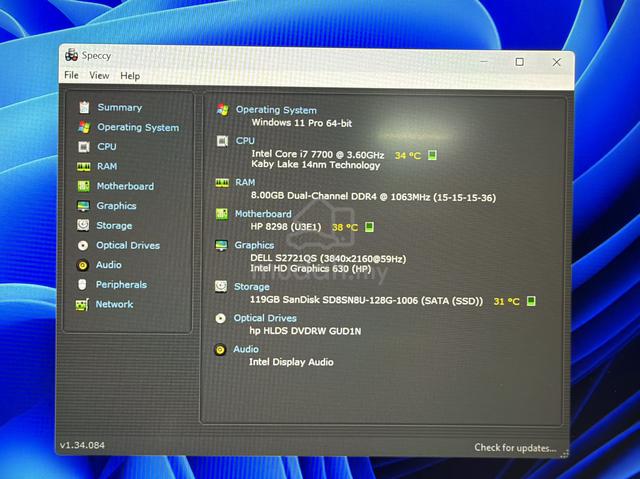
Task: Open Audio heading link in summary
Action: [x=246, y=349]
